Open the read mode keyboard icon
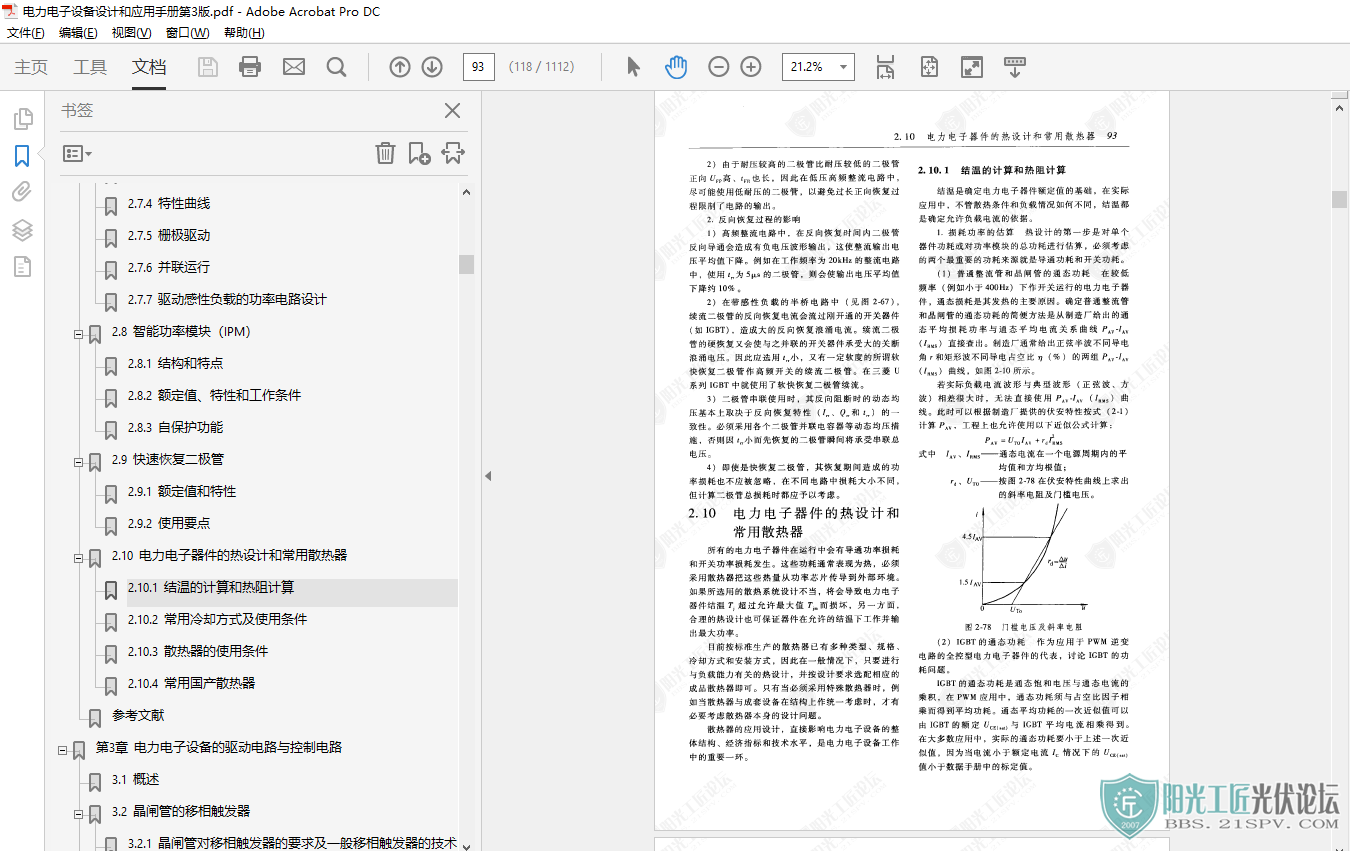 [1015, 67]
